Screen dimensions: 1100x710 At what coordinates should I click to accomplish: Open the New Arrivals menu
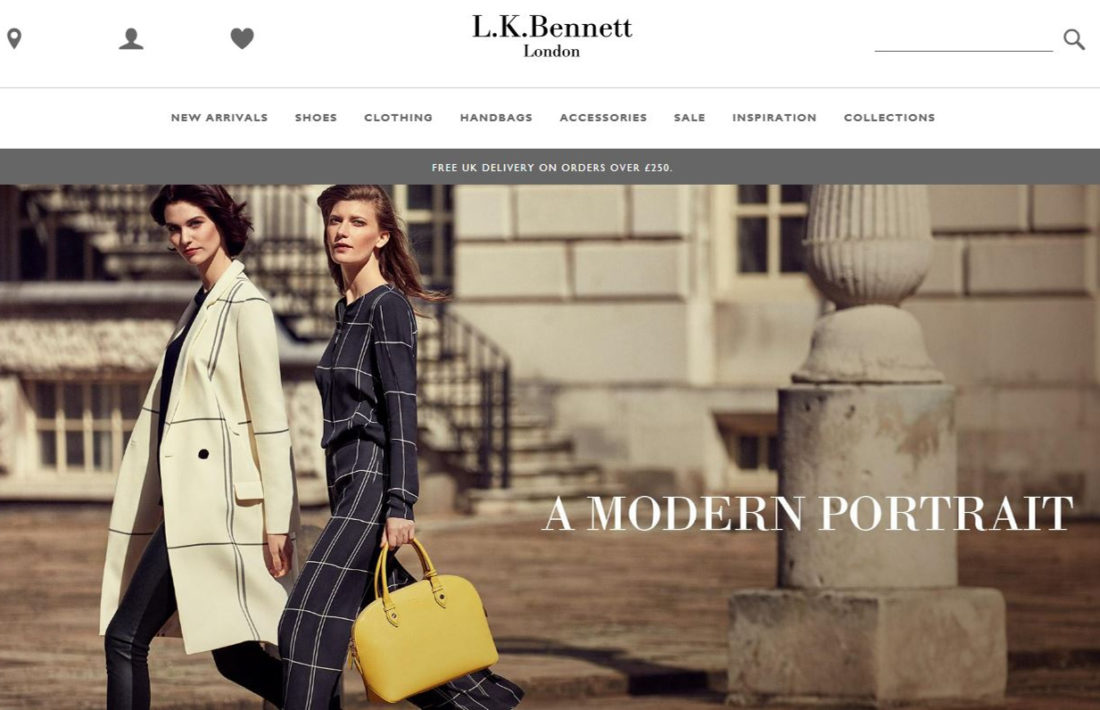coord(220,118)
